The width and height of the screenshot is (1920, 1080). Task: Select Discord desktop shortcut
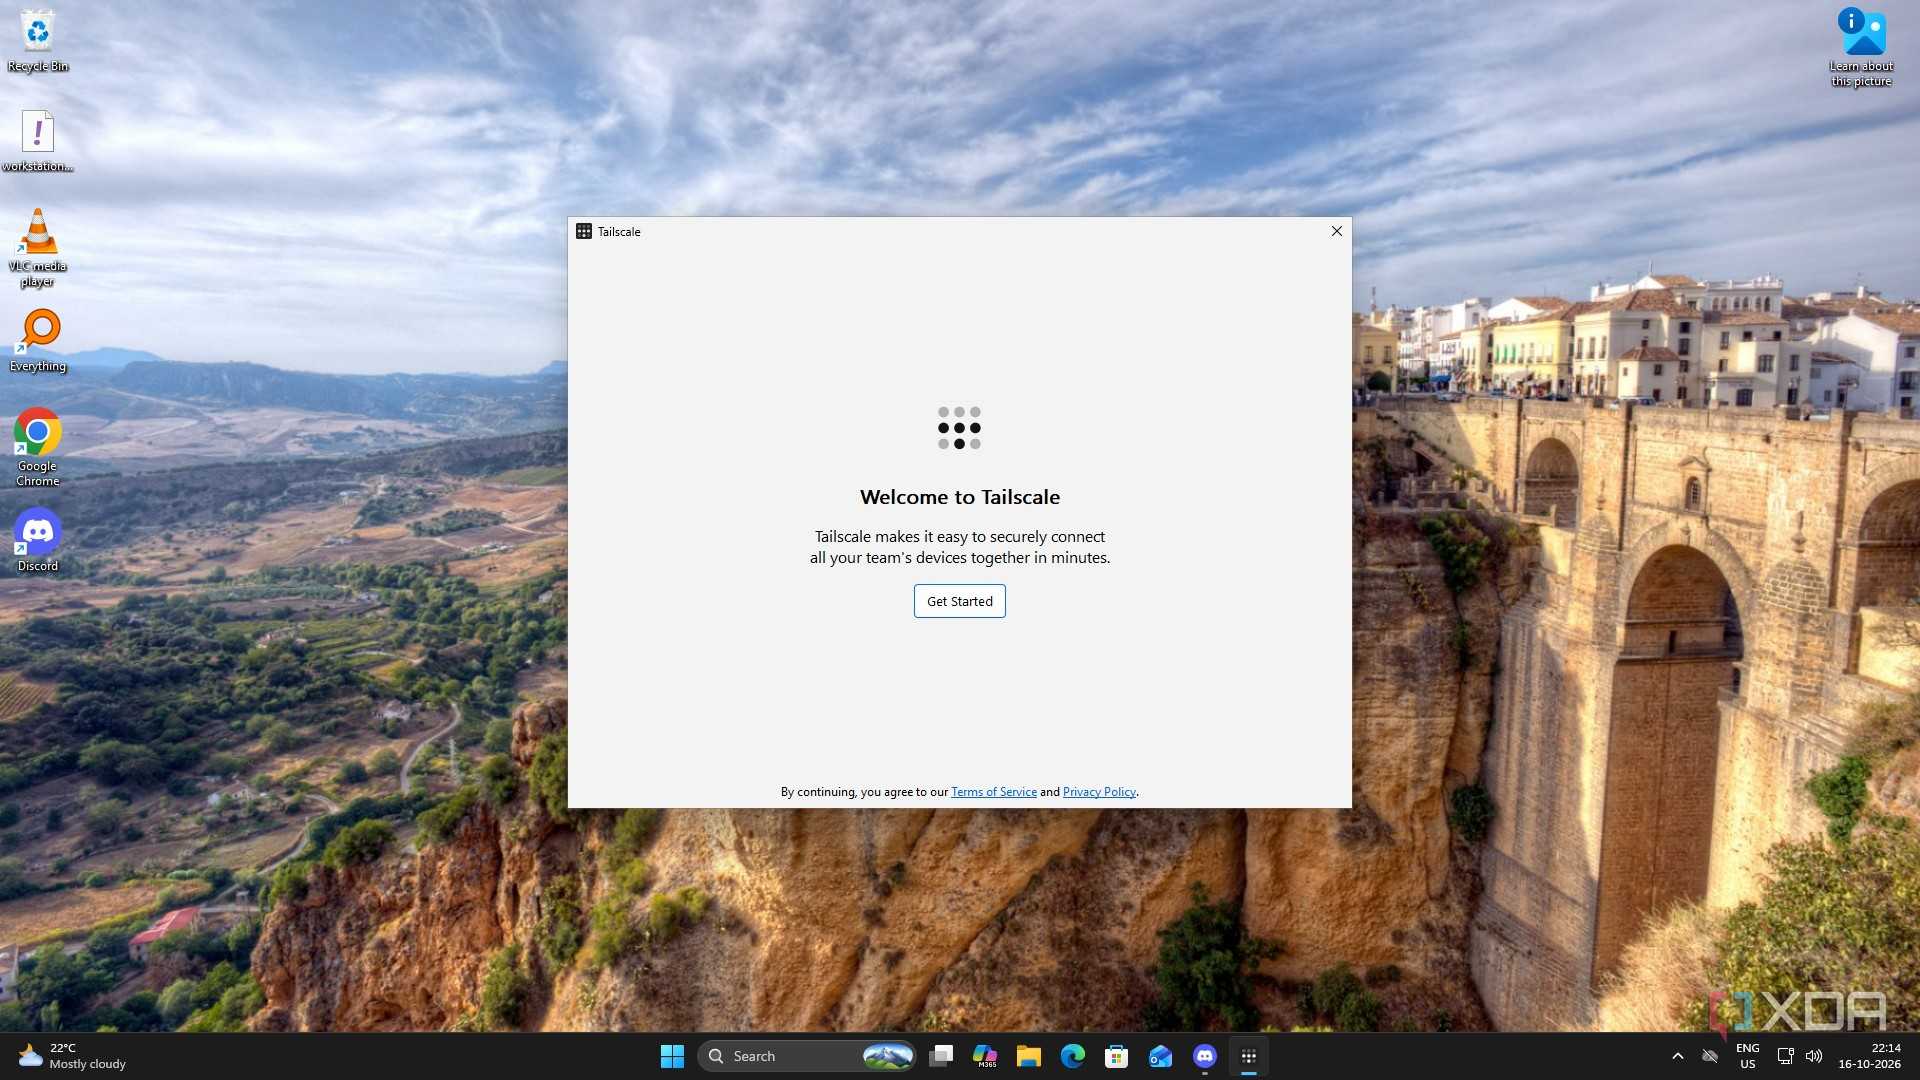(x=38, y=541)
